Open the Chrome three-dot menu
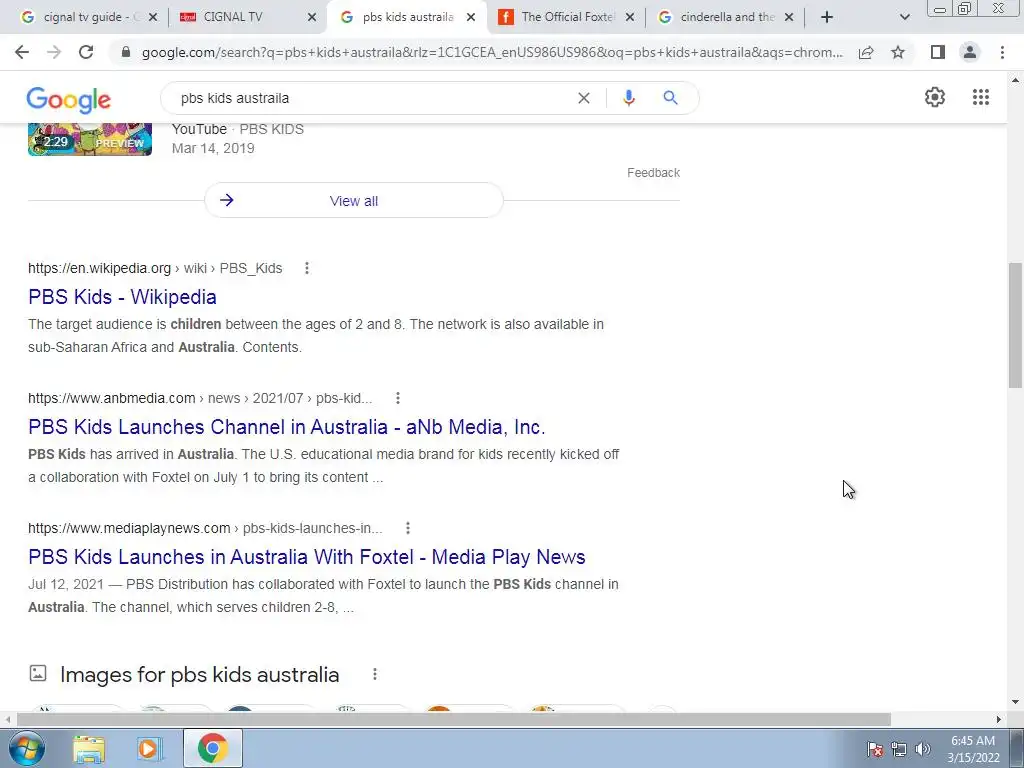The height and width of the screenshot is (768, 1024). (1002, 52)
